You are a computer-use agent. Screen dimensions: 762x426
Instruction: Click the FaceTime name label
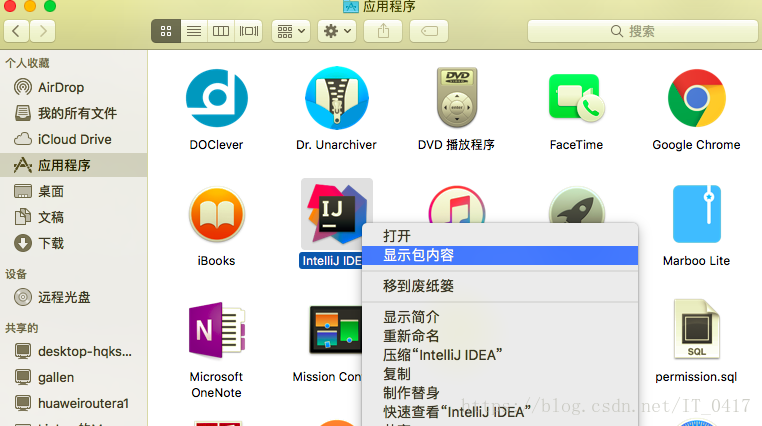pos(576,145)
